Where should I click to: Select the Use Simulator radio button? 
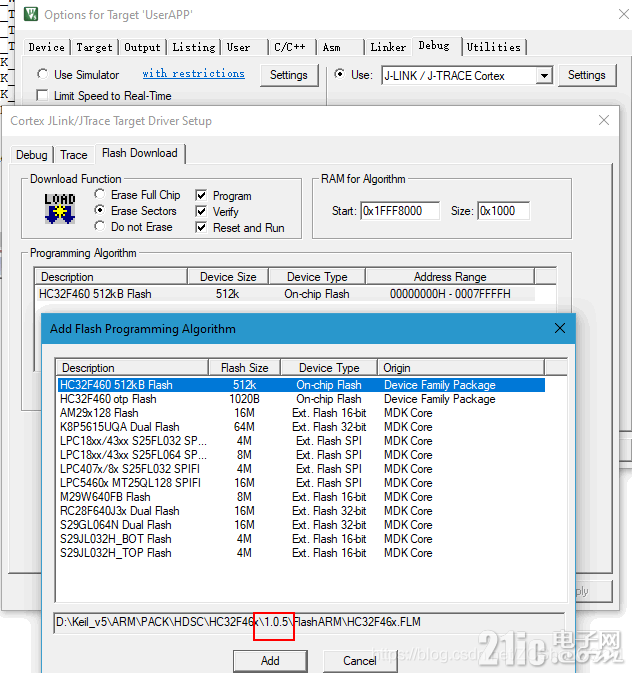point(43,74)
